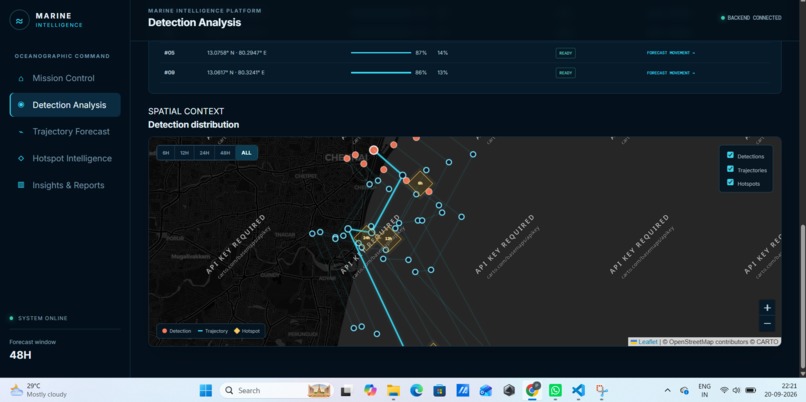Click the 48H forecast window value
806x402 pixels.
[21, 355]
